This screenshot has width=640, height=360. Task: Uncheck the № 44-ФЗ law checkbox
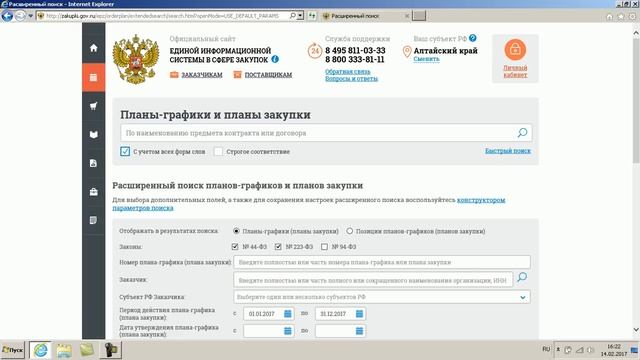[235, 247]
